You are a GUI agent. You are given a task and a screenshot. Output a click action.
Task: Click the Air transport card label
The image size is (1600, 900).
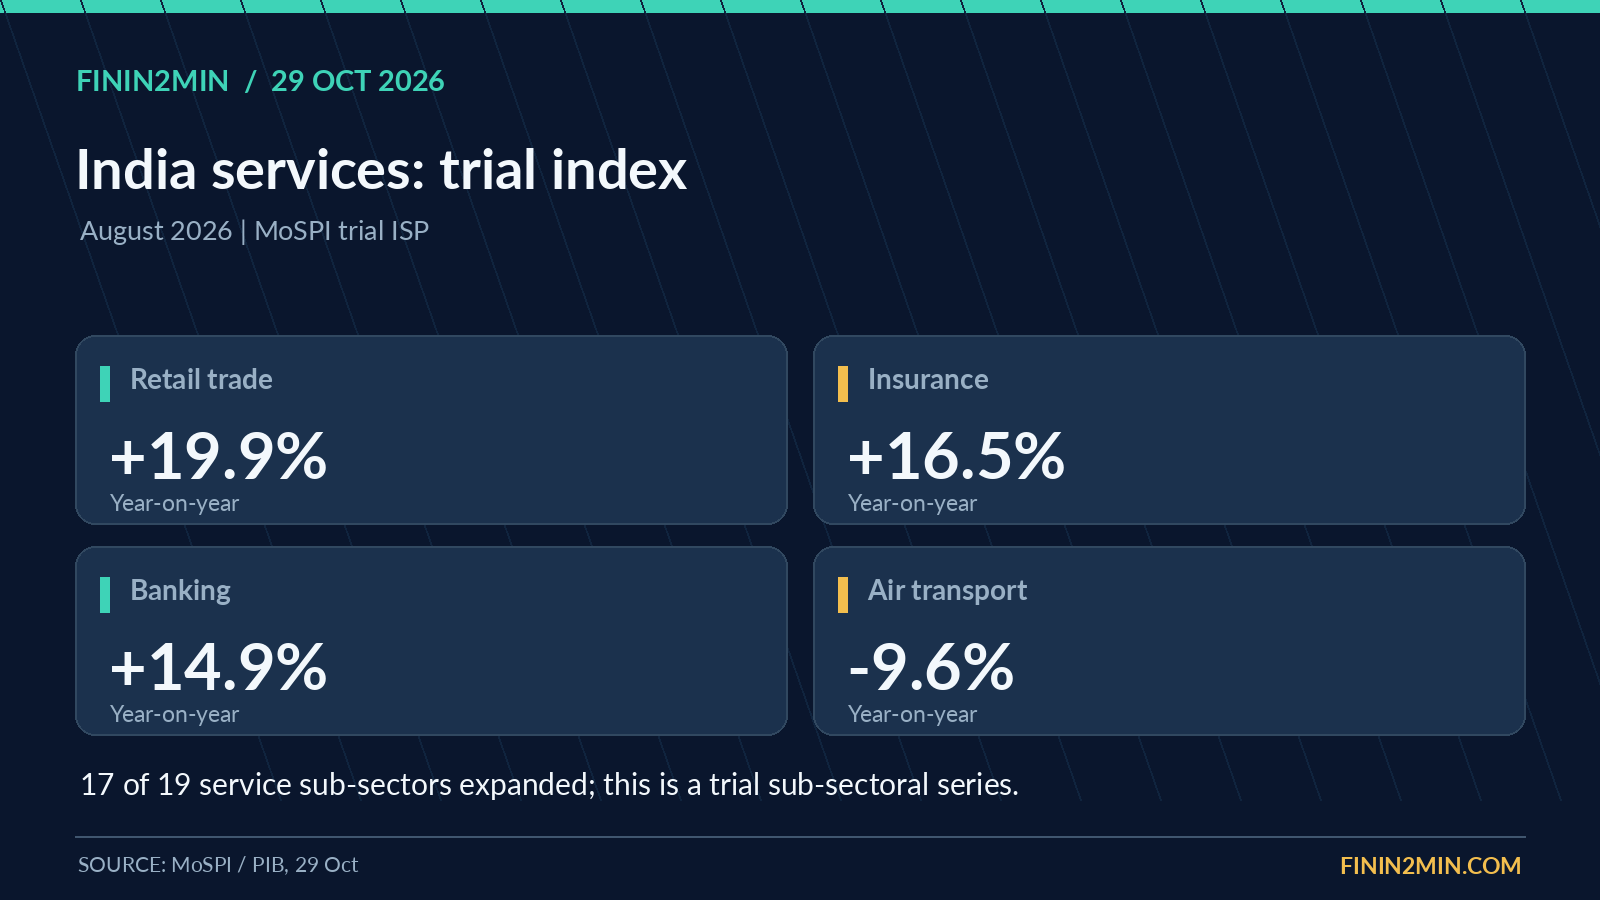tap(947, 591)
